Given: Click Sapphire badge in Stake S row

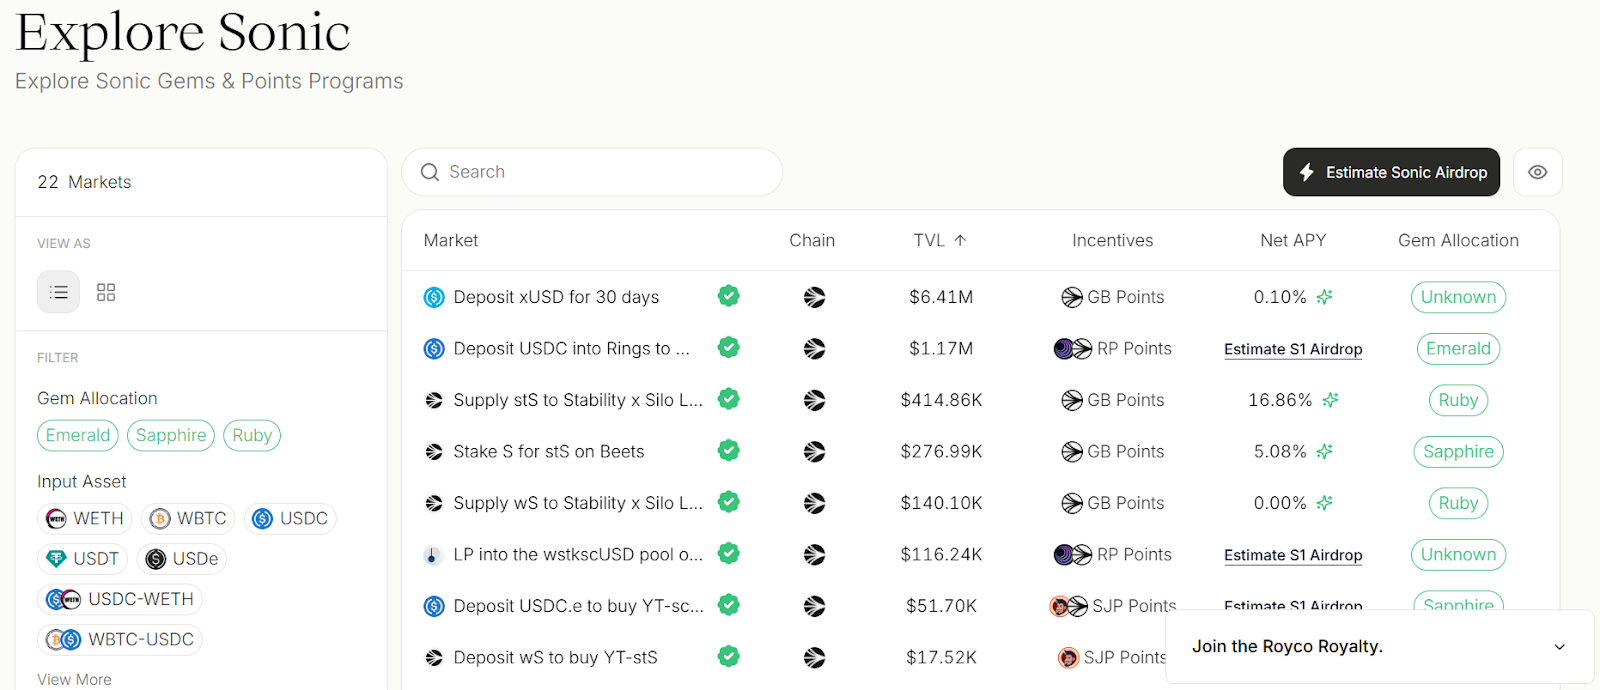Looking at the screenshot, I should (1458, 452).
